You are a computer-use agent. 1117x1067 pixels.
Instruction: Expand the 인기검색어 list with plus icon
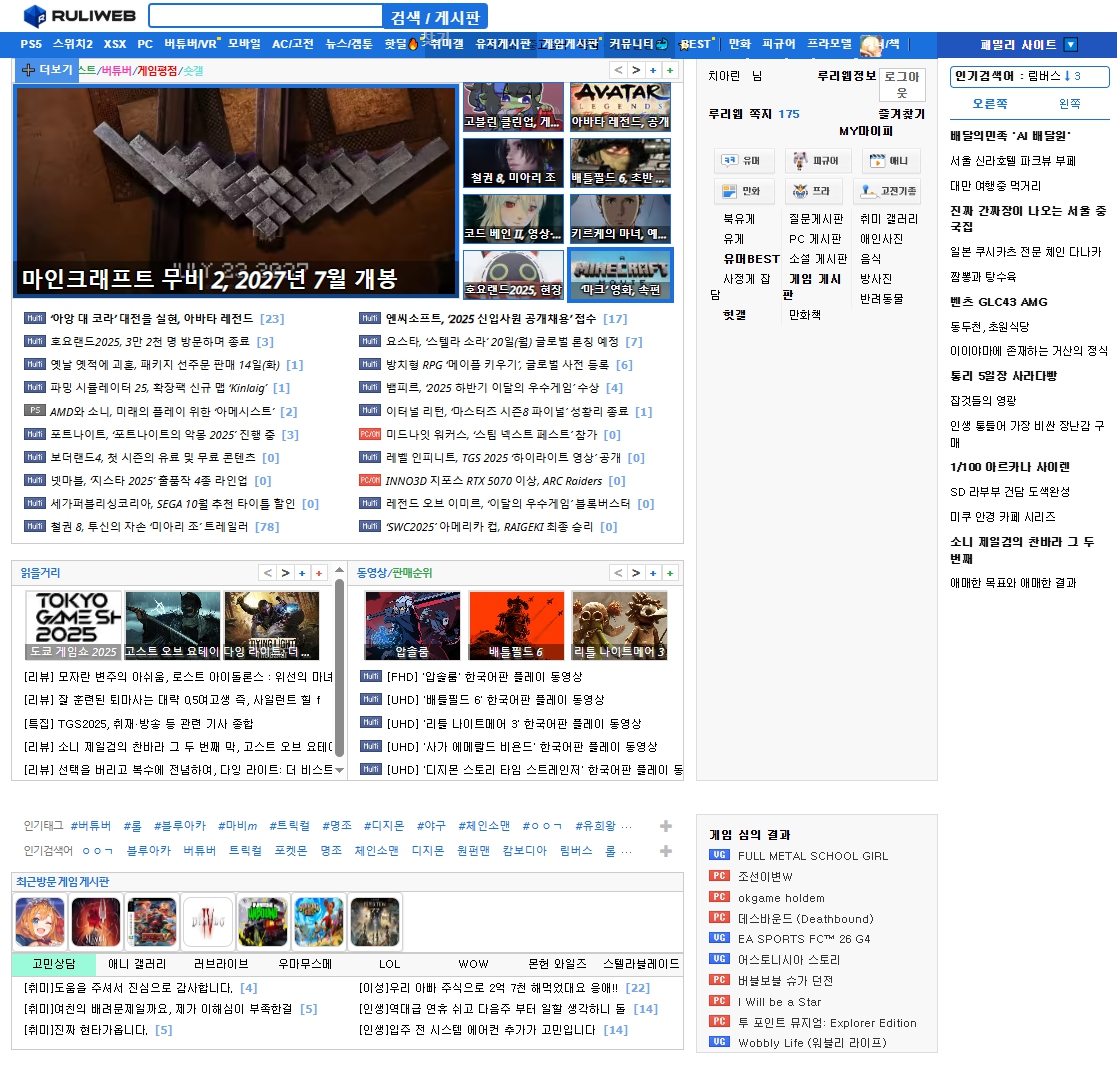pyautogui.click(x=666, y=851)
